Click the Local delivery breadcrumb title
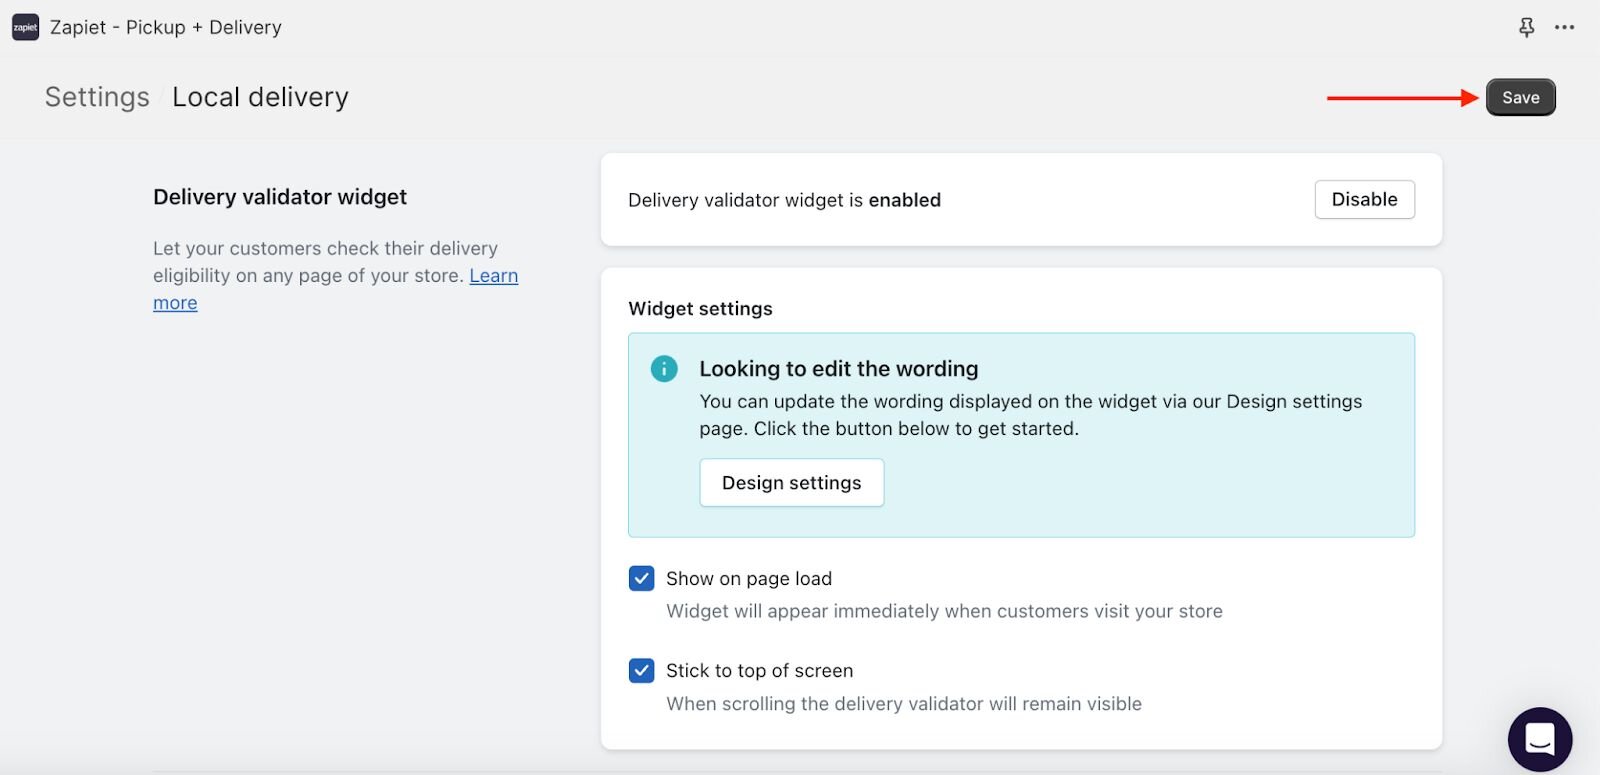Screen dimensions: 1600x775 click(260, 97)
